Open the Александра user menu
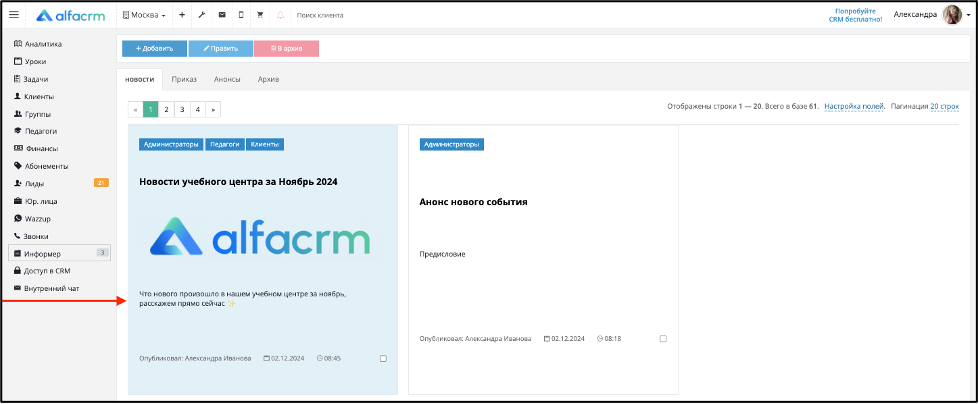979x404 pixels. [916, 14]
